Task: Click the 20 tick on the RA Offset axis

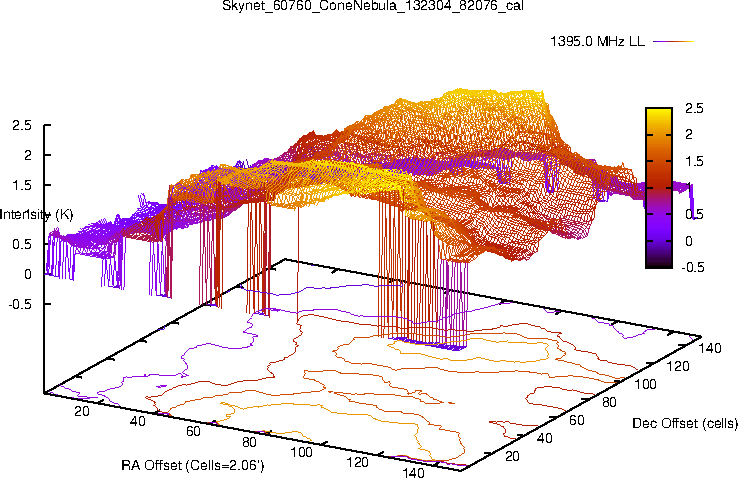Action: 81,411
